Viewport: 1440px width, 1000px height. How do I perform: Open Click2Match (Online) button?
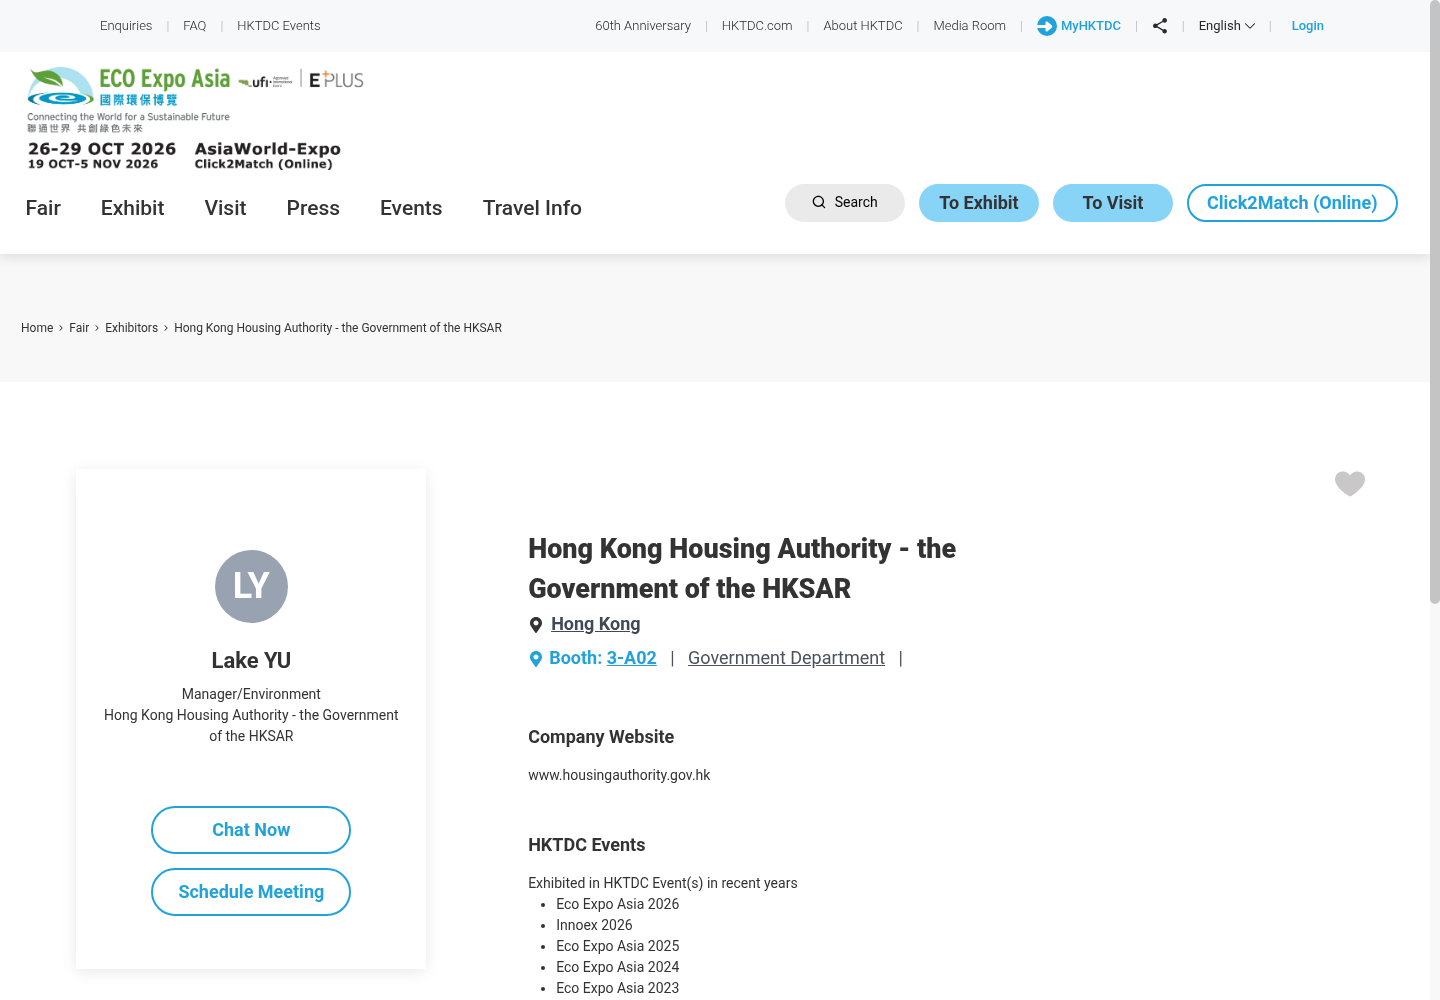tap(1292, 203)
